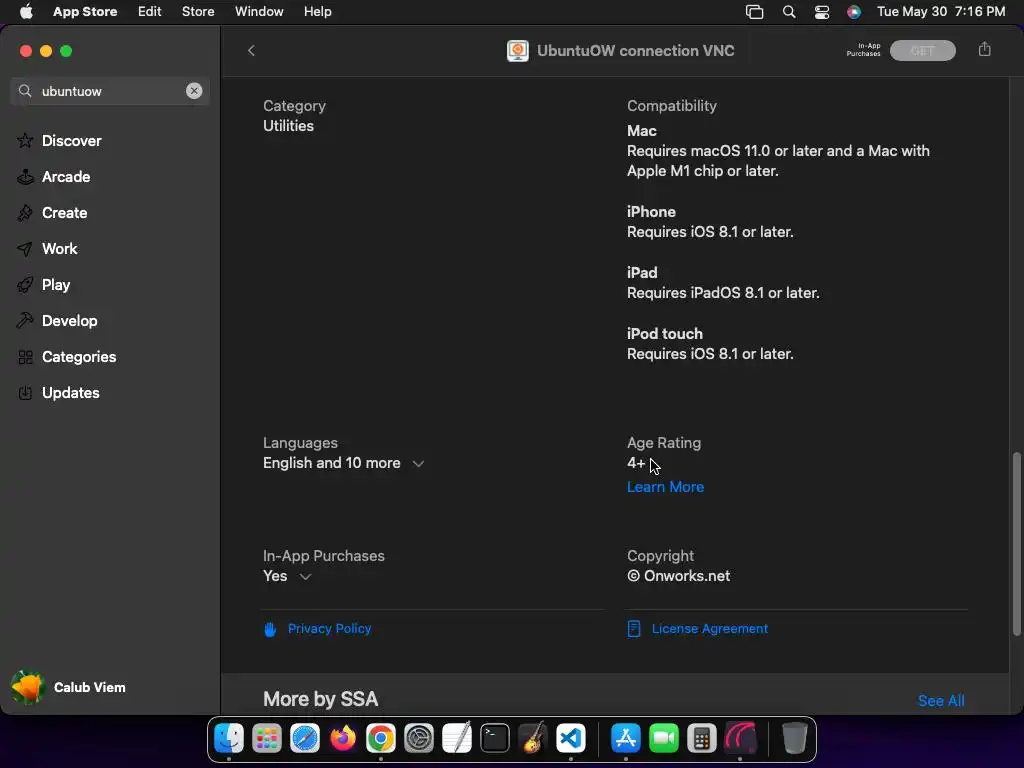This screenshot has width=1024, height=768.
Task: Open the Help menu
Action: click(x=317, y=12)
